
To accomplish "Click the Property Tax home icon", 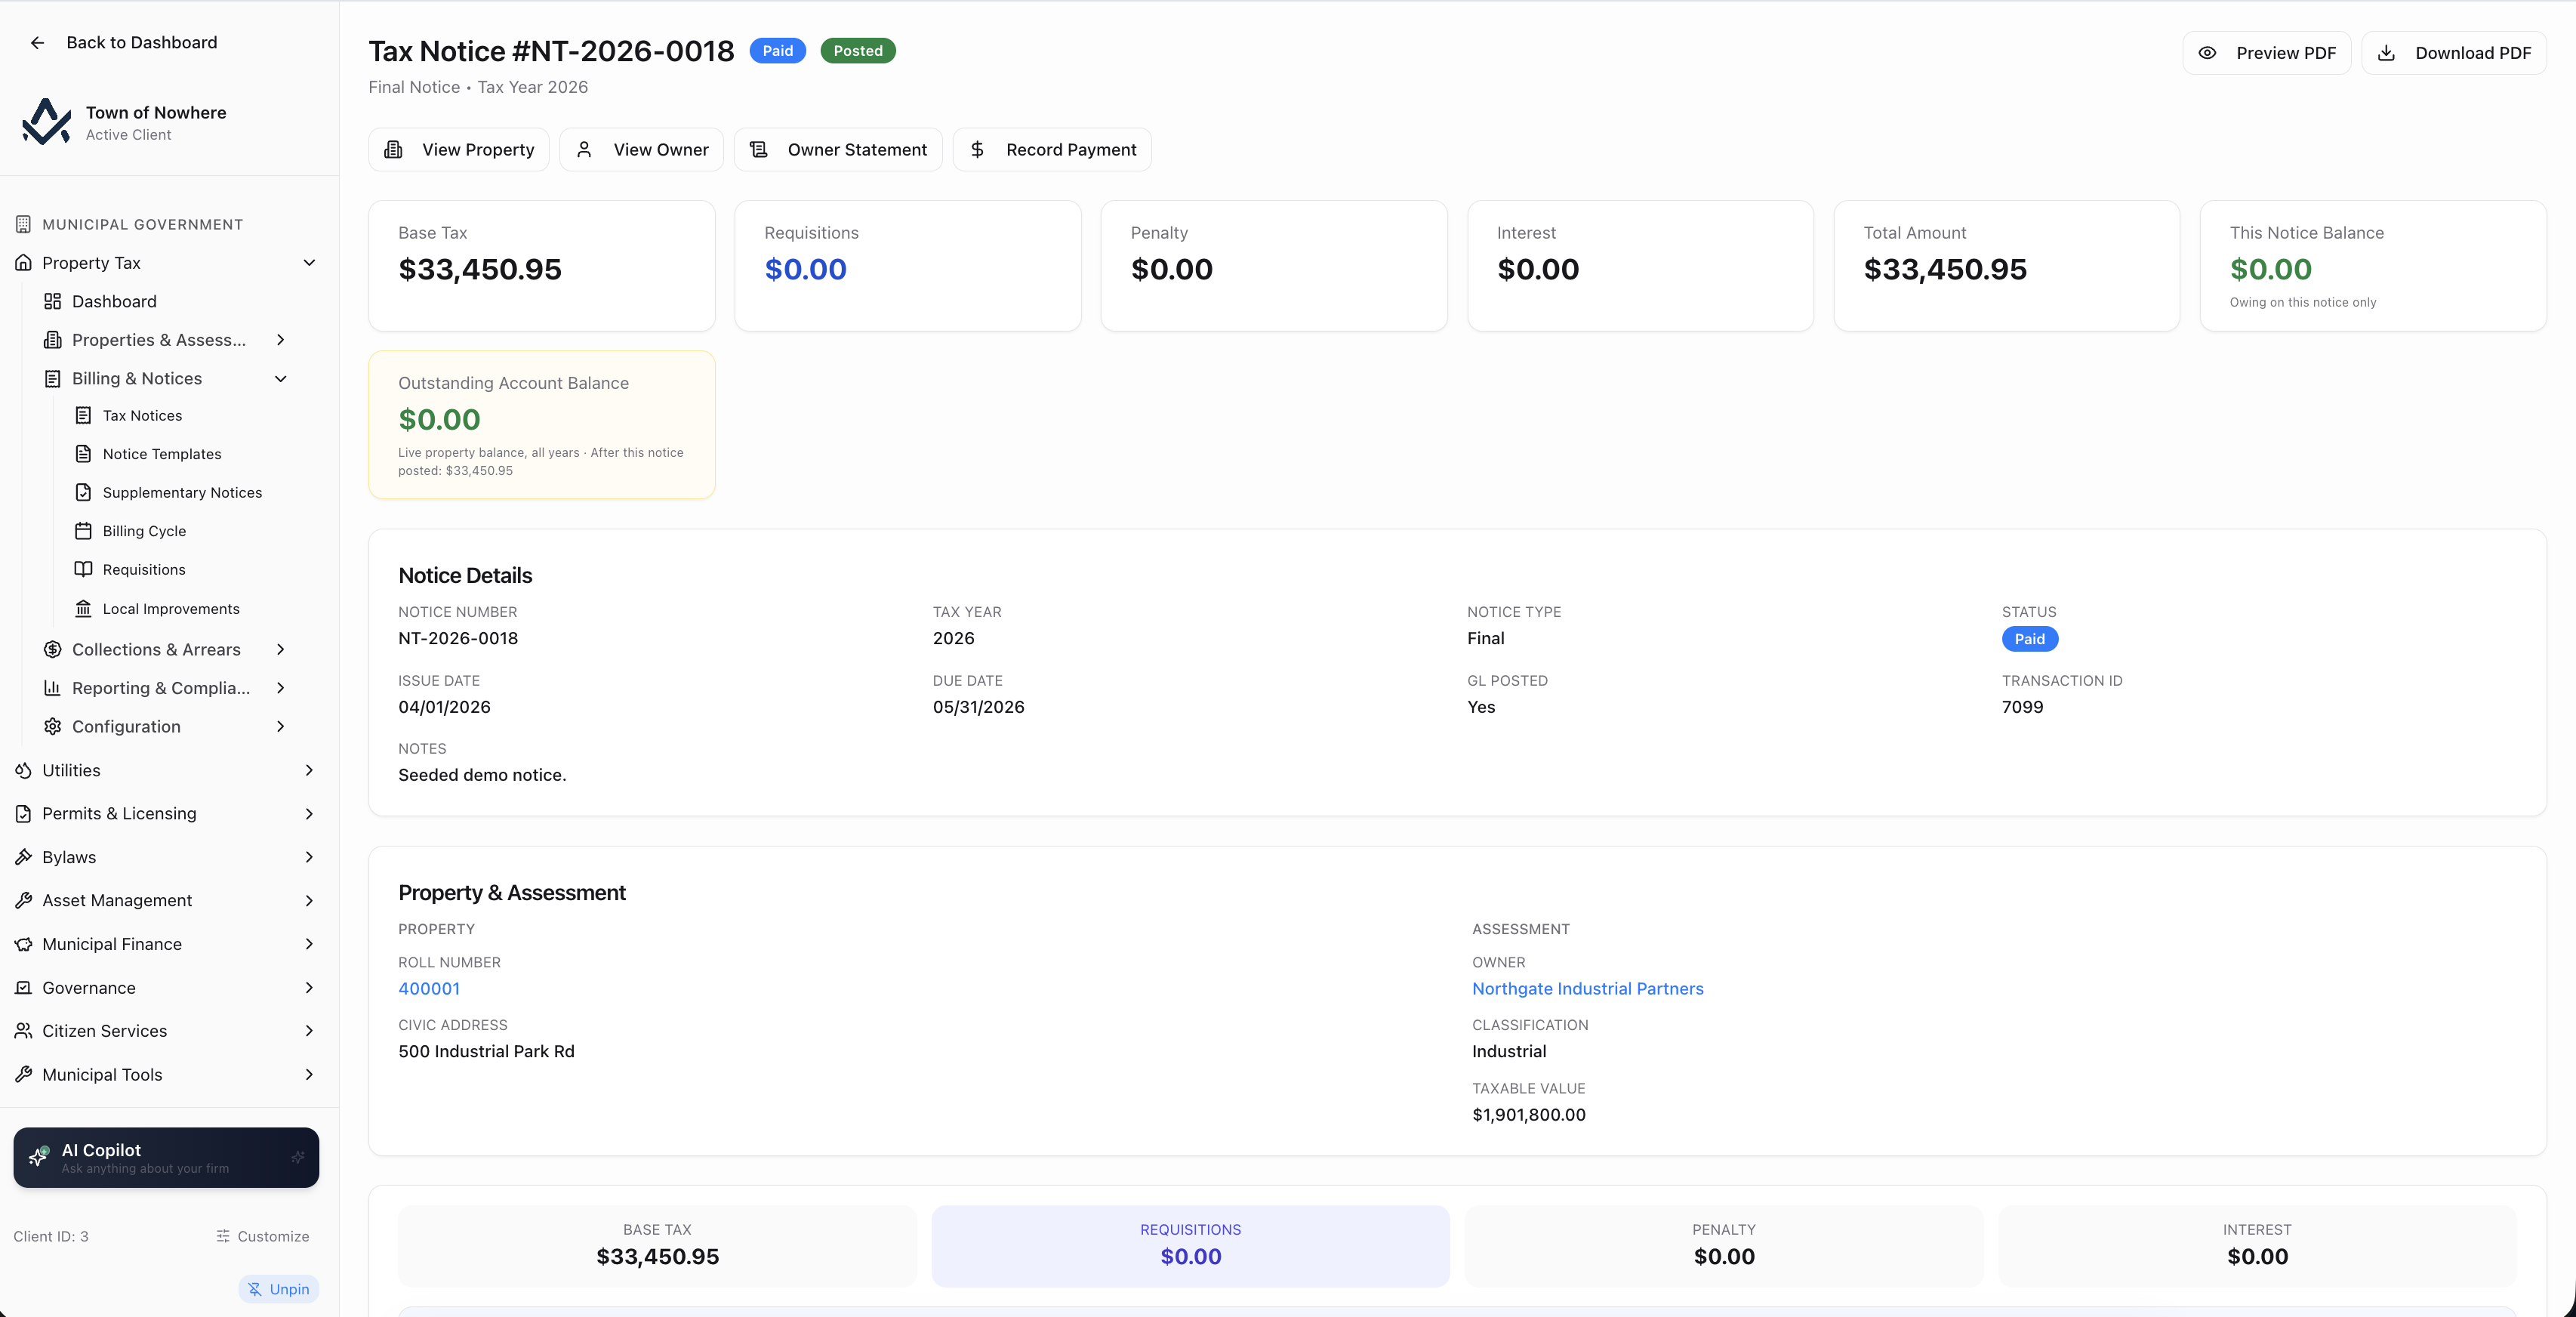I will pos(23,262).
